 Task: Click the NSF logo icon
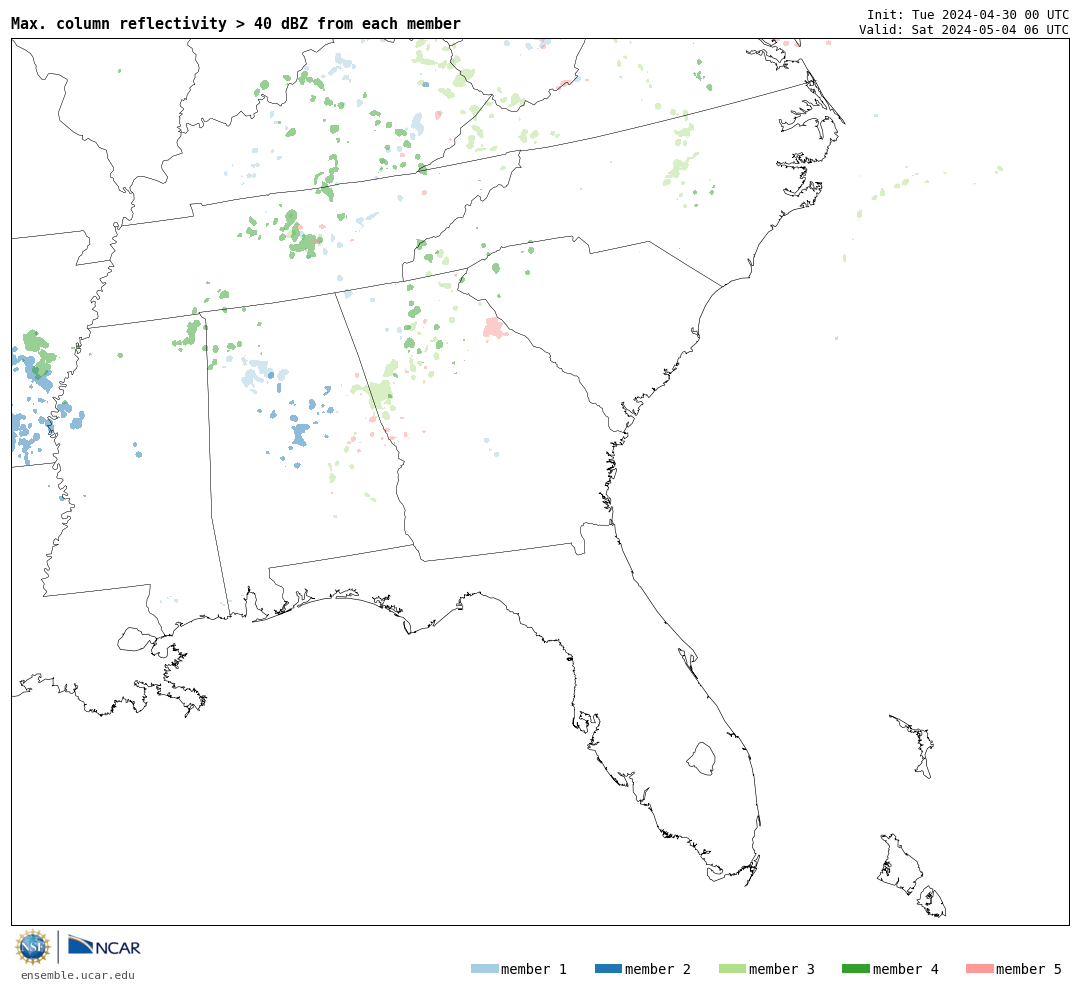[32, 947]
